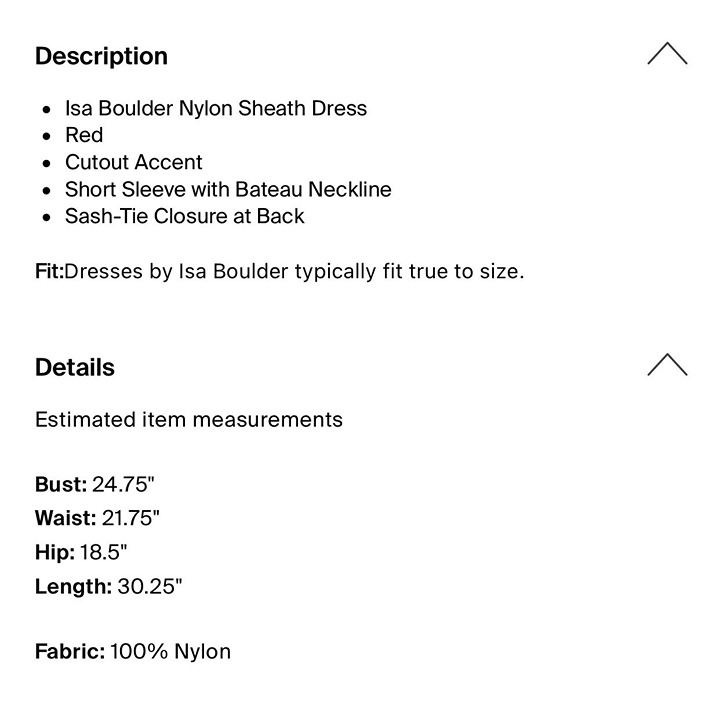The height and width of the screenshot is (720, 720).
Task: Click the Hip 18.5" measurement
Action: pyautogui.click(x=81, y=552)
